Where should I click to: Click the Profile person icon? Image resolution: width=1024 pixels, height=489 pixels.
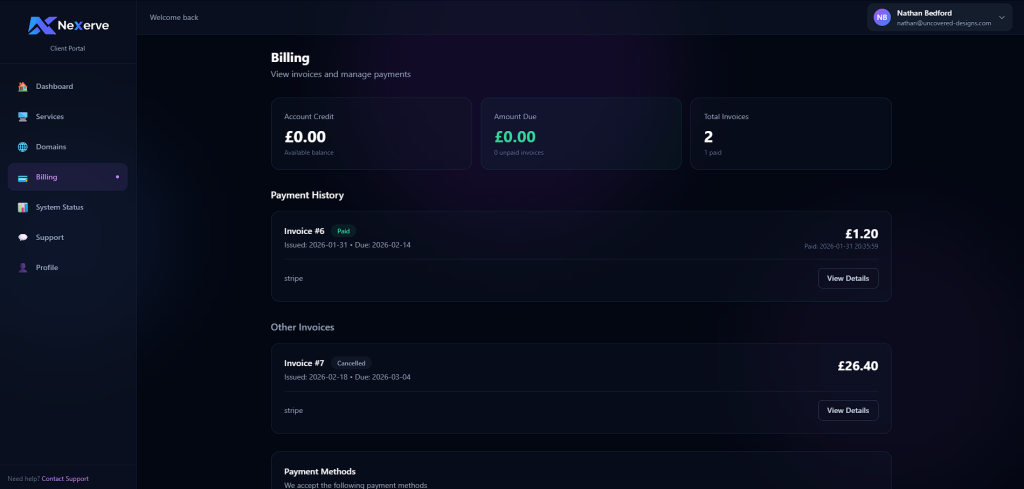[23, 267]
